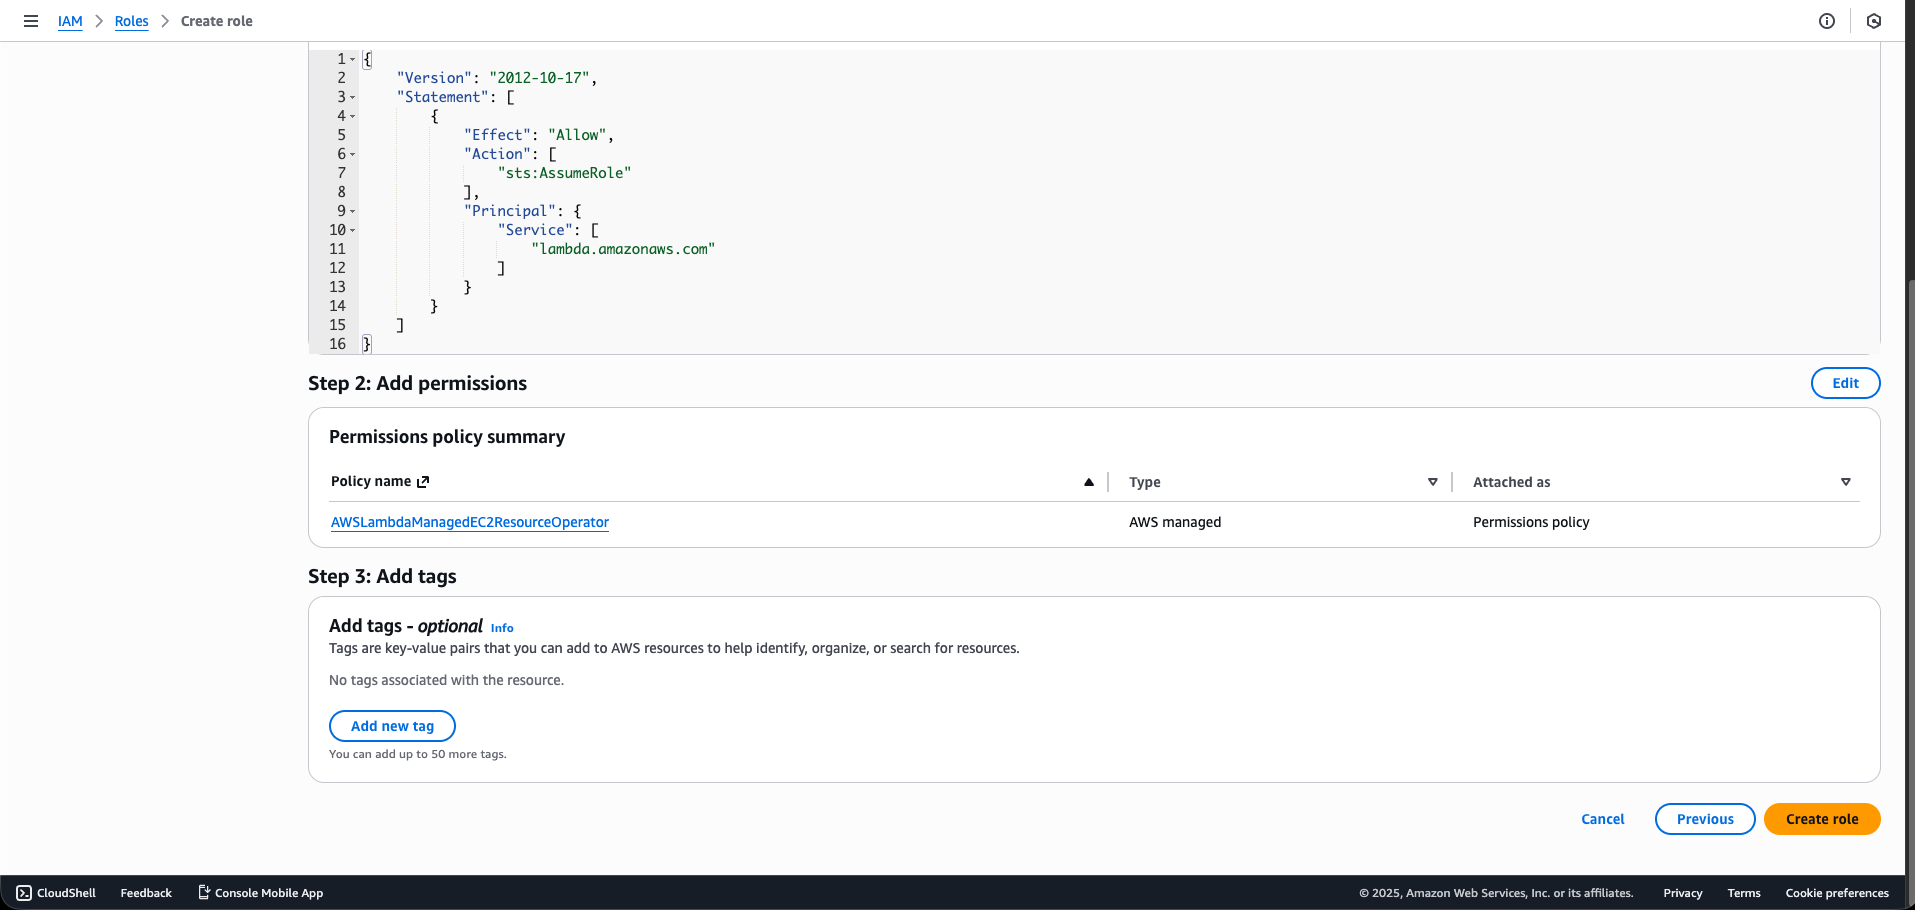The width and height of the screenshot is (1915, 910).
Task: Toggle Policy name sort order
Action: click(1089, 482)
